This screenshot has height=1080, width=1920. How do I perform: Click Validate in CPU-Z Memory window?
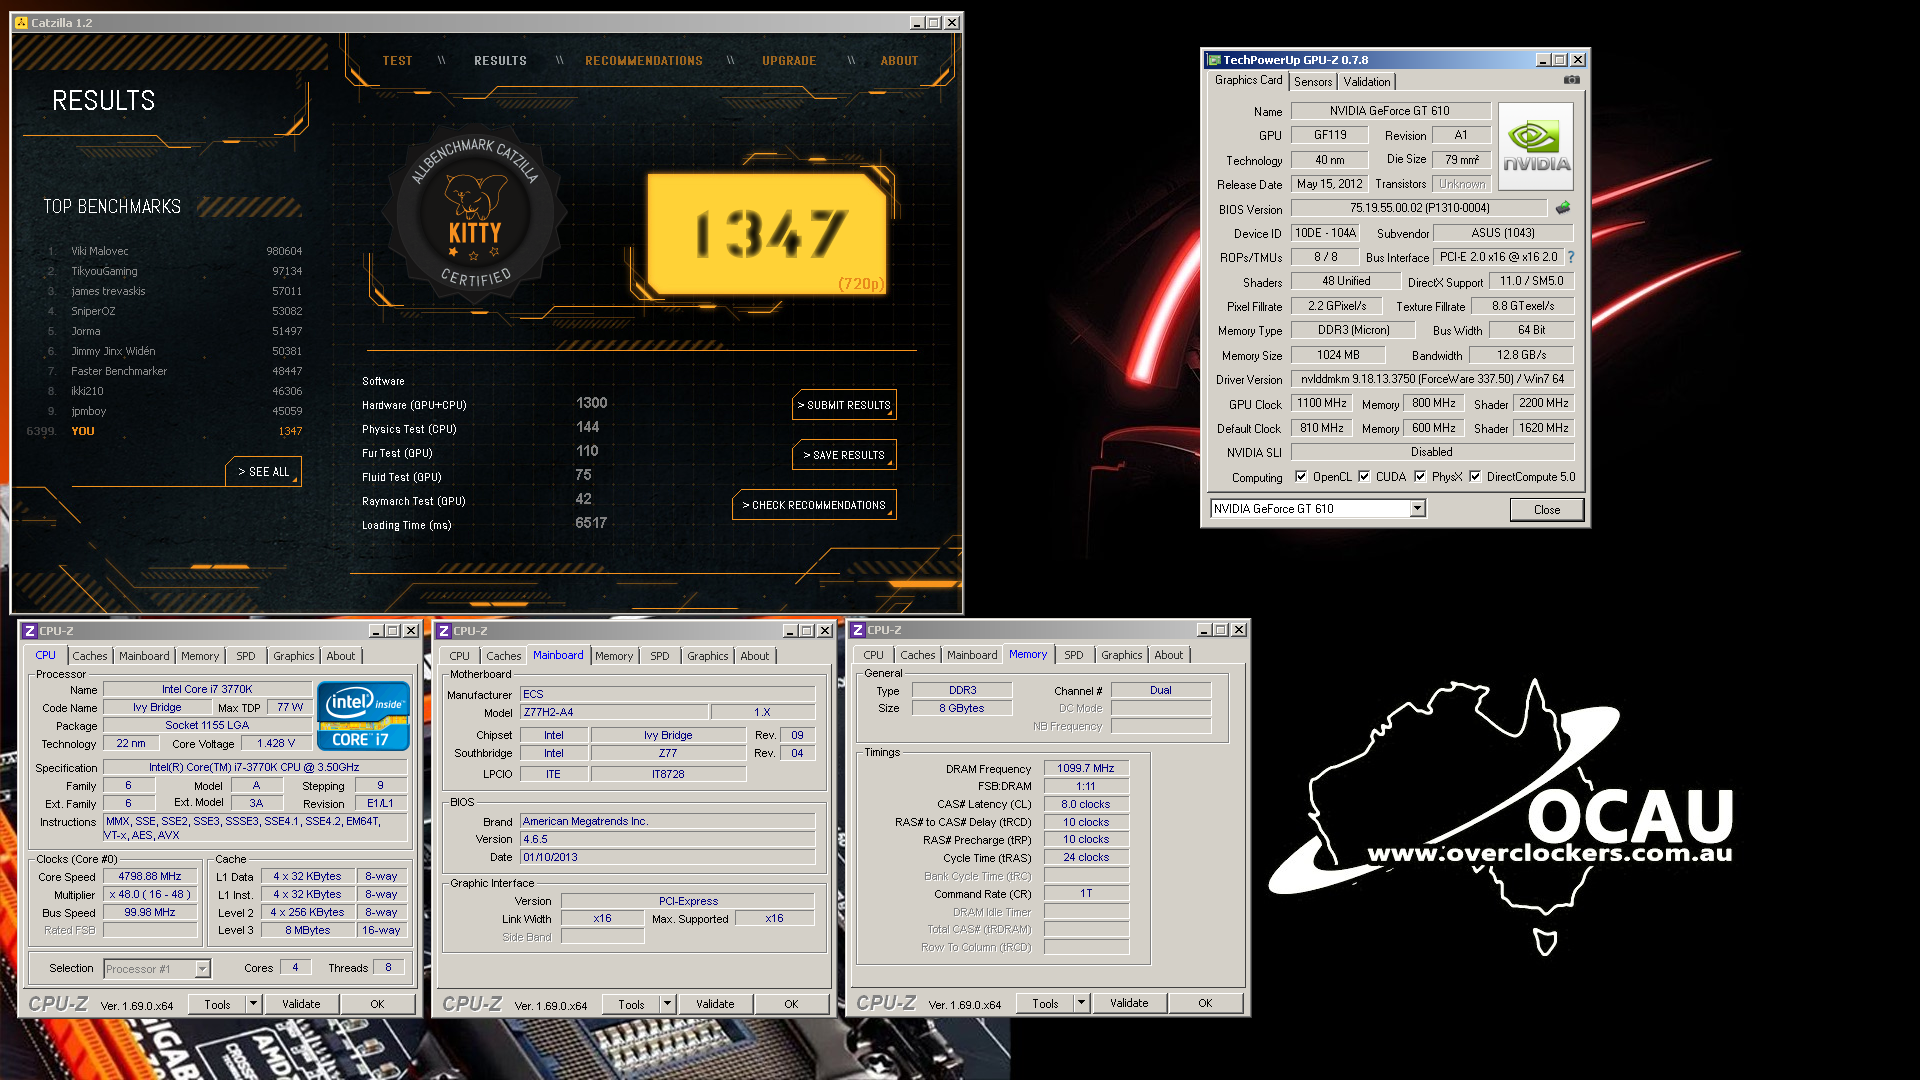pyautogui.click(x=1129, y=1003)
